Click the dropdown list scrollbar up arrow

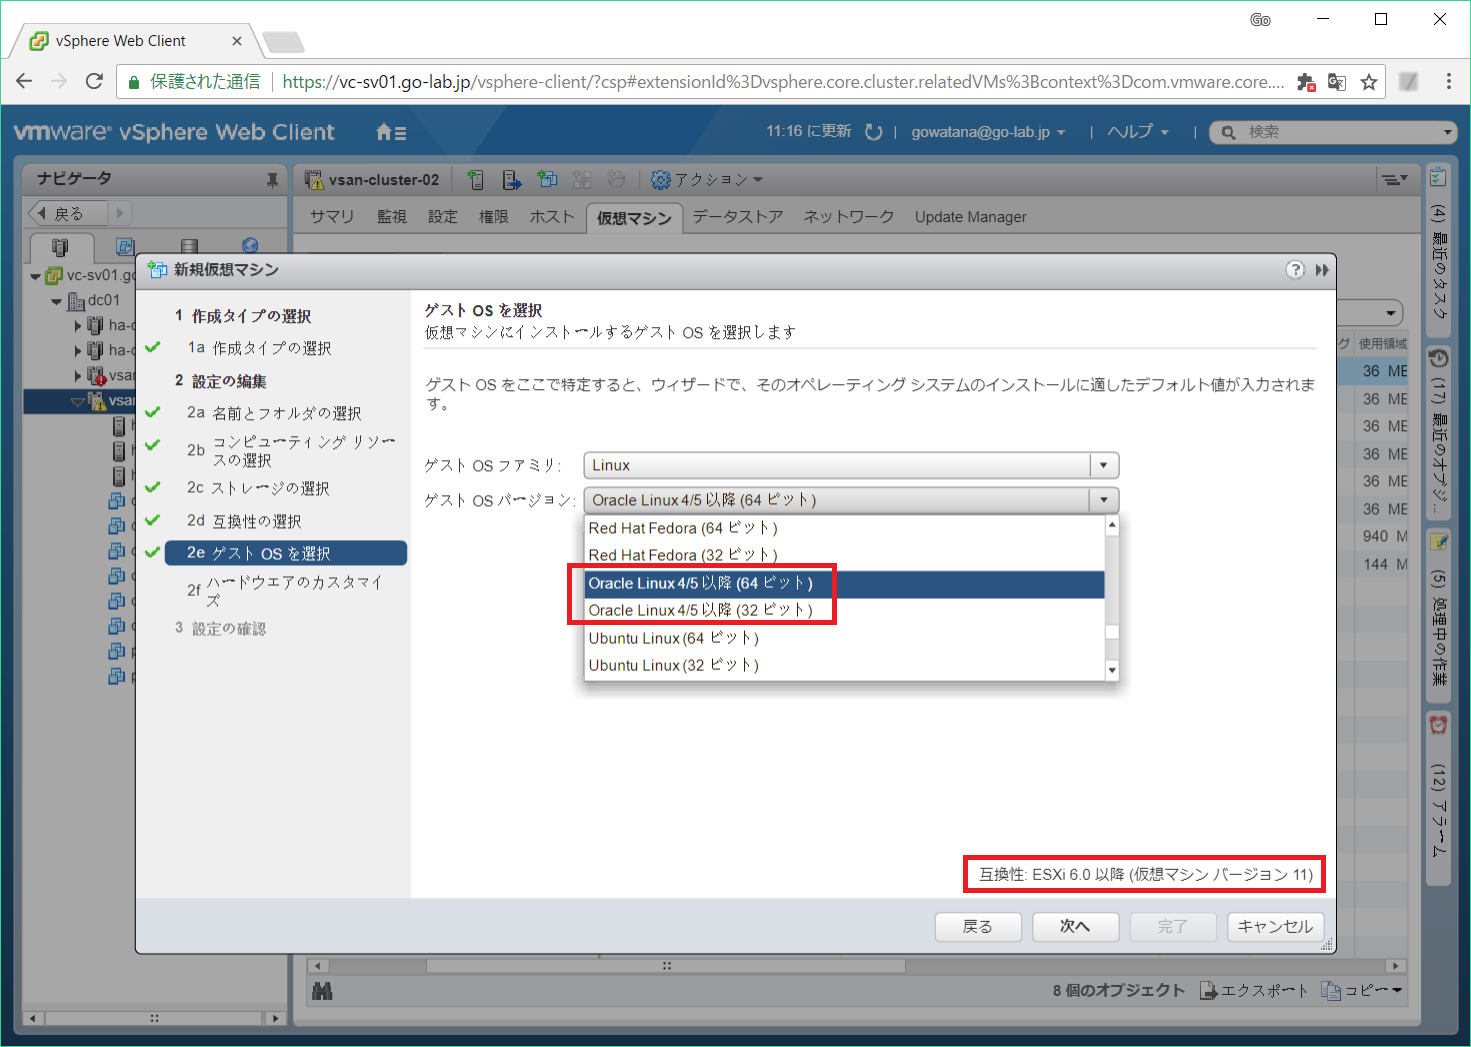click(1111, 525)
